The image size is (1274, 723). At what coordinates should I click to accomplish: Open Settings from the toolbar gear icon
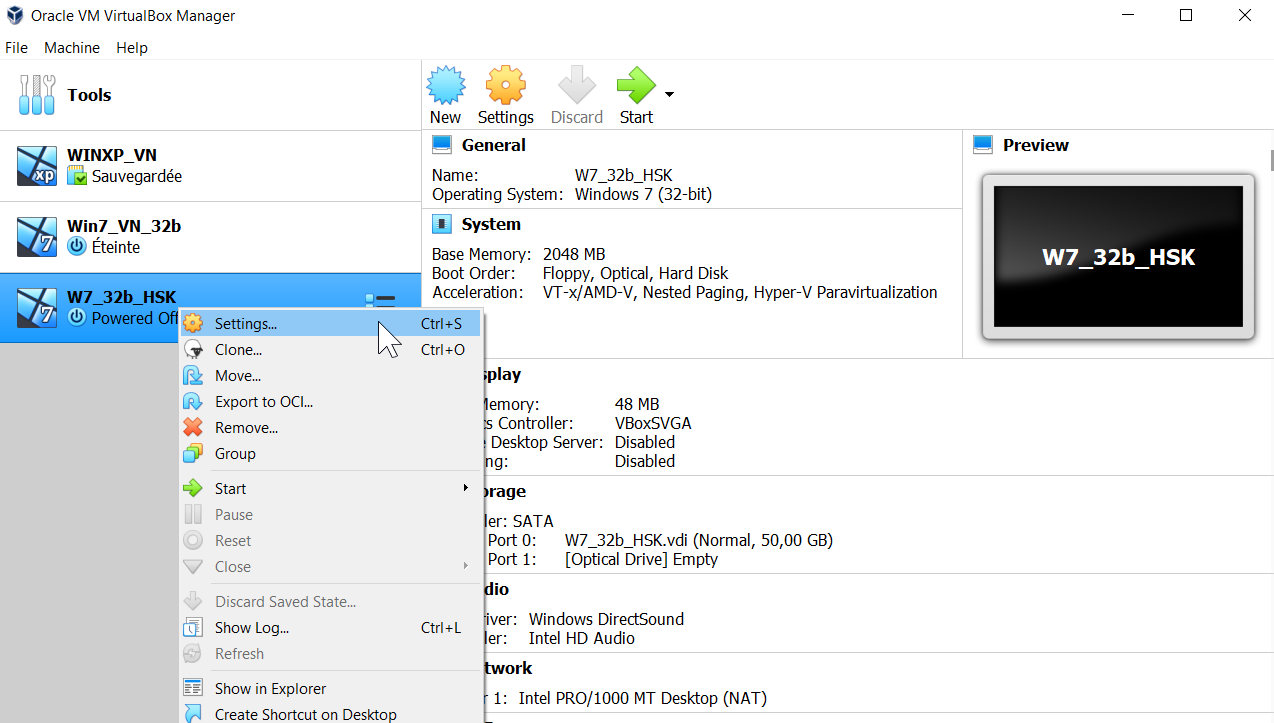click(x=506, y=86)
